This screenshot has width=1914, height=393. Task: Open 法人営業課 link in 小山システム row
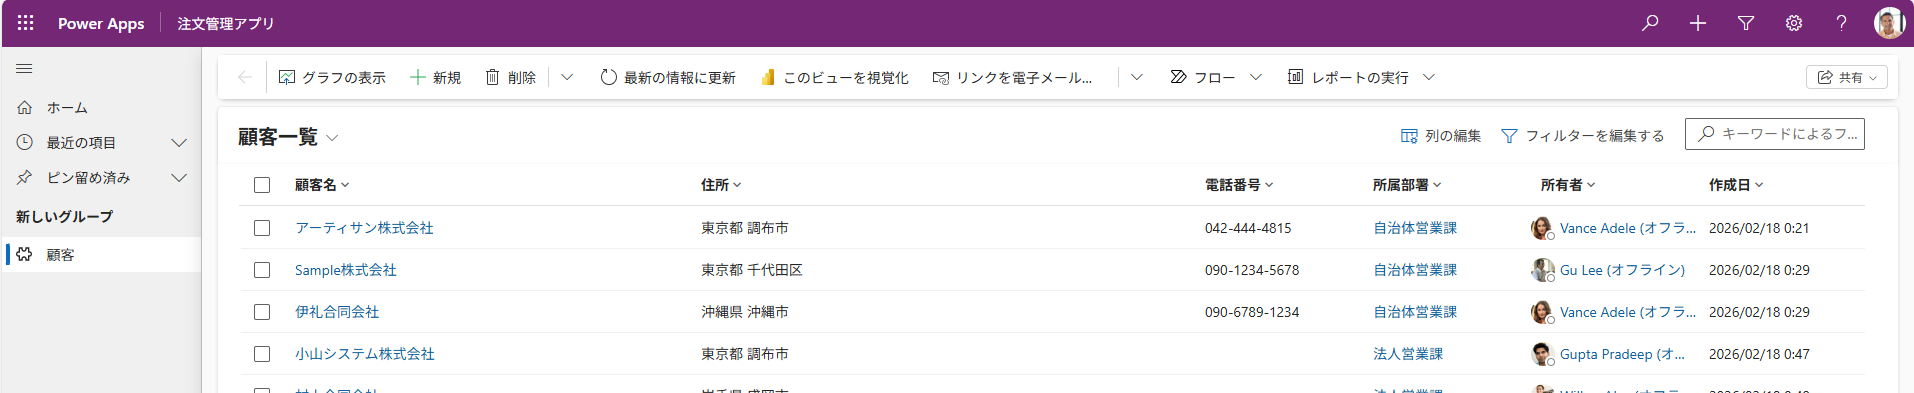click(1408, 354)
